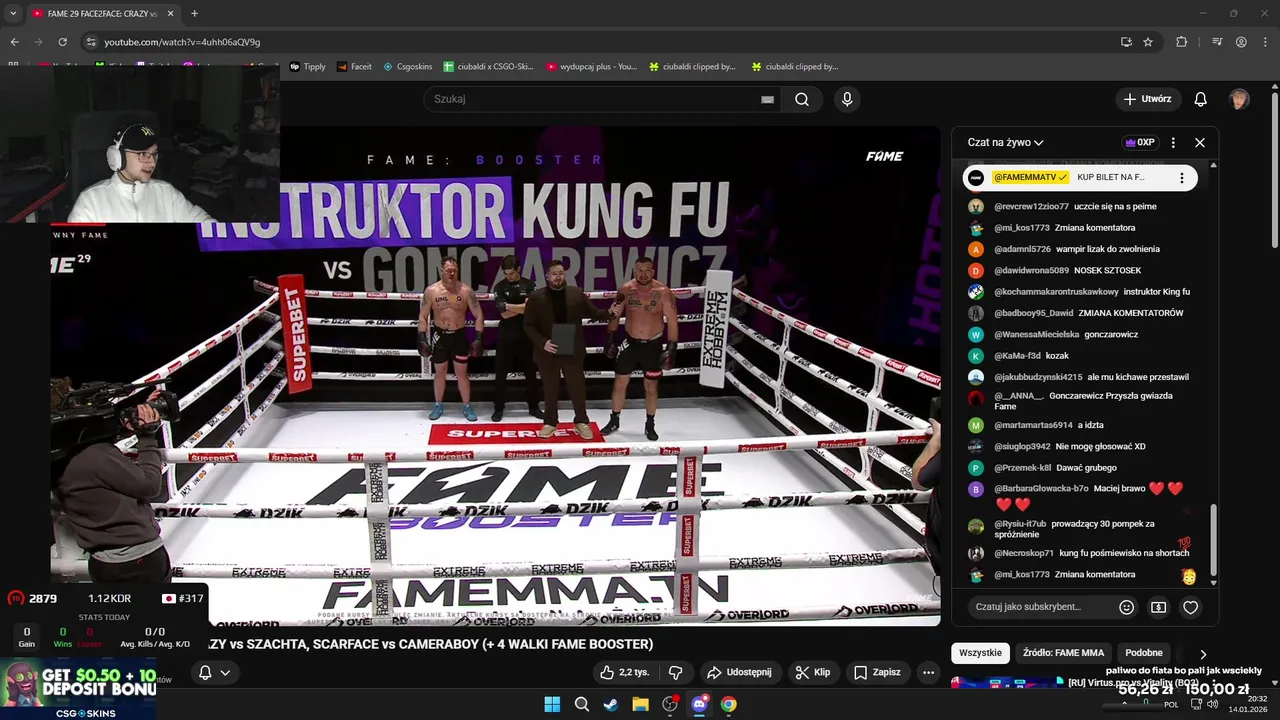Open Csgoskins bookmark
1280x720 pixels.
point(408,67)
